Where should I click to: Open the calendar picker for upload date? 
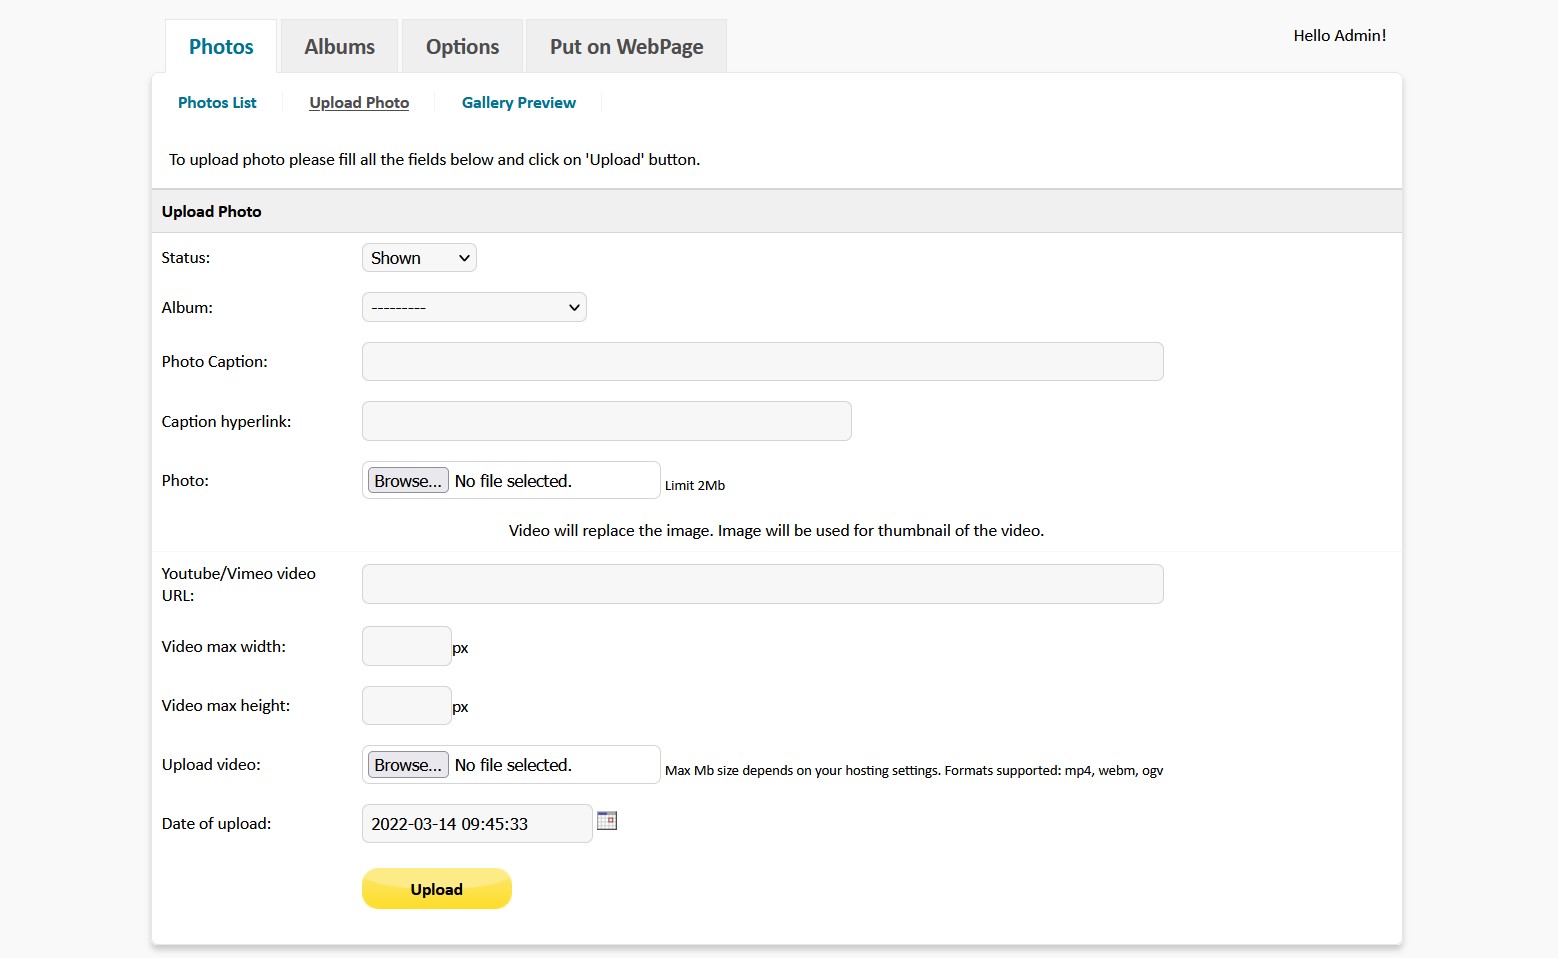607,820
